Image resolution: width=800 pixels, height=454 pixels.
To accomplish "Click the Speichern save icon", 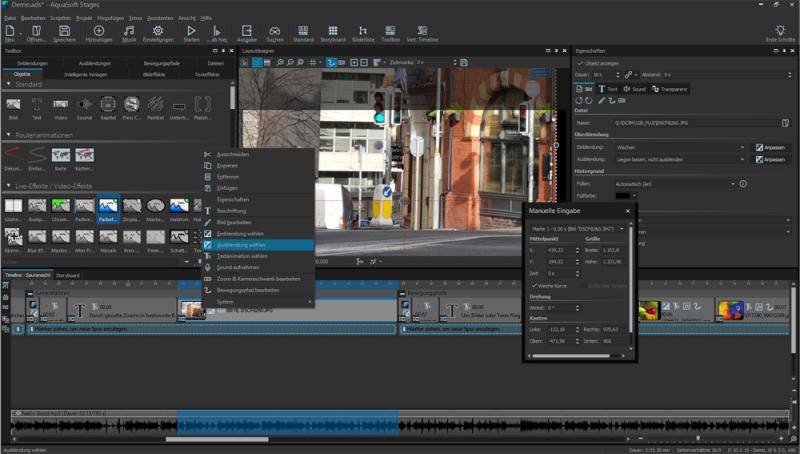I will pos(64,33).
